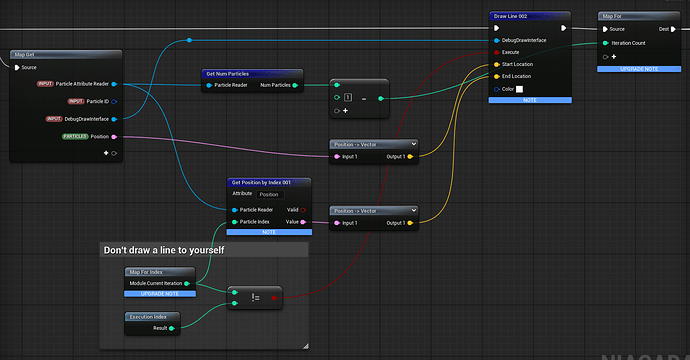Edit the constant value 1 on subtract node
This screenshot has height=360, width=690.
(x=348, y=97)
